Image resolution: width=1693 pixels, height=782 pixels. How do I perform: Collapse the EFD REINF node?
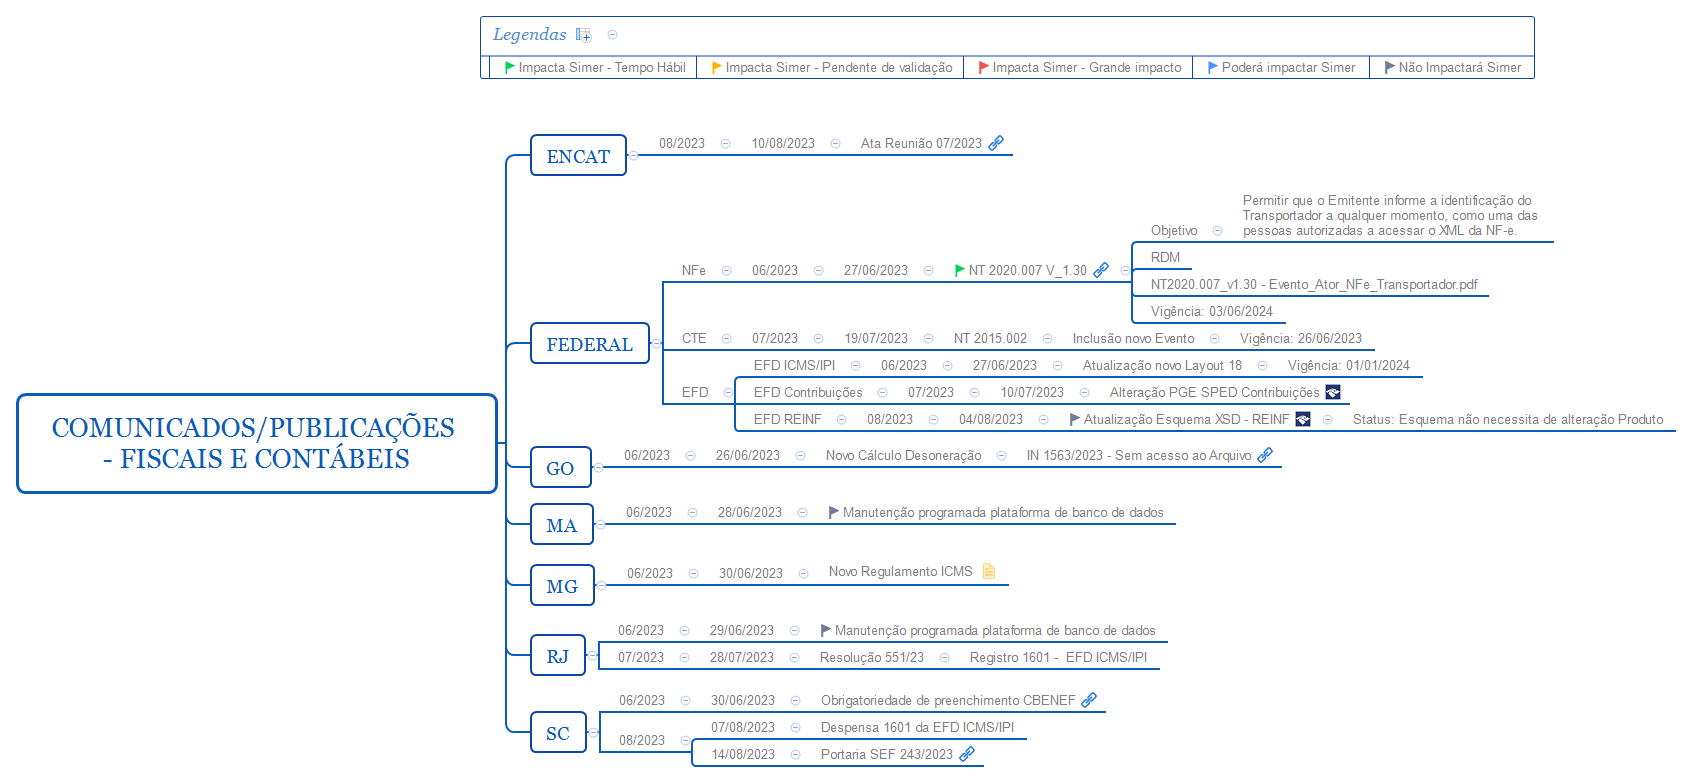click(x=842, y=419)
